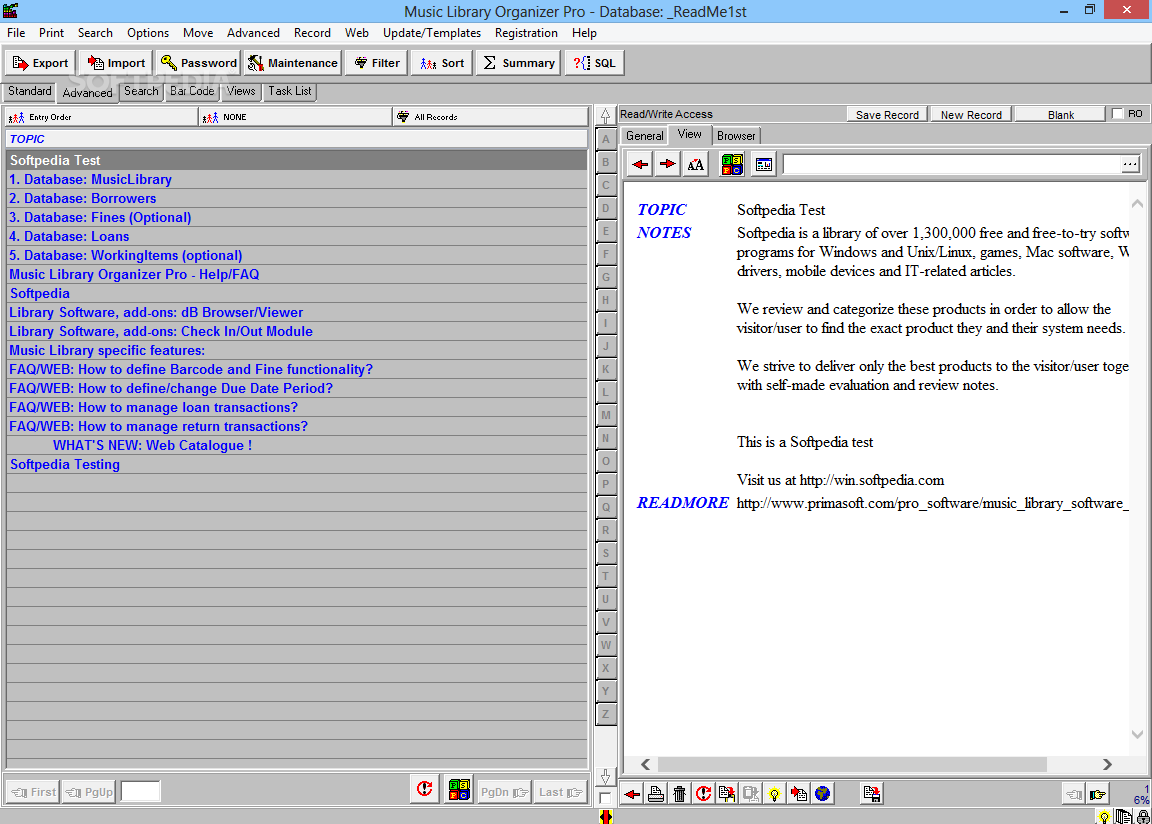Click colored blocks icon below record list
The image size is (1152, 824).
coord(459,789)
